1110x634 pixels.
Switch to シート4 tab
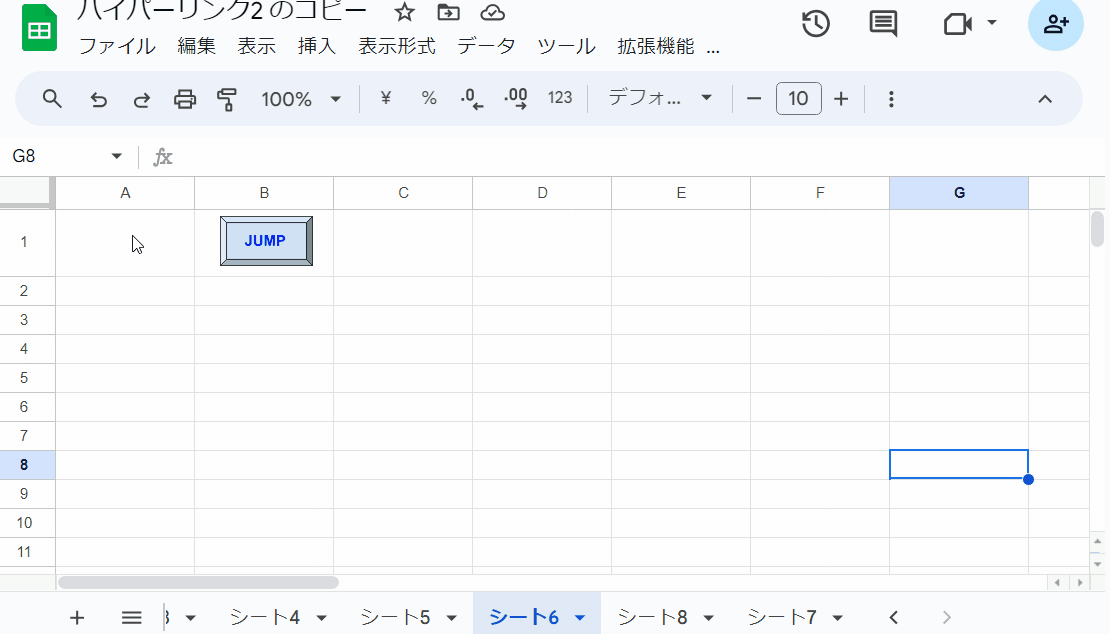[x=265, y=617]
